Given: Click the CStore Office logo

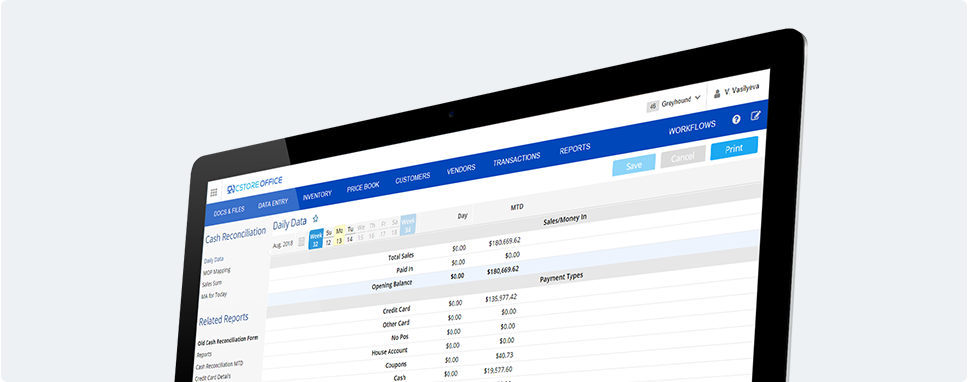Looking at the screenshot, I should click(254, 184).
